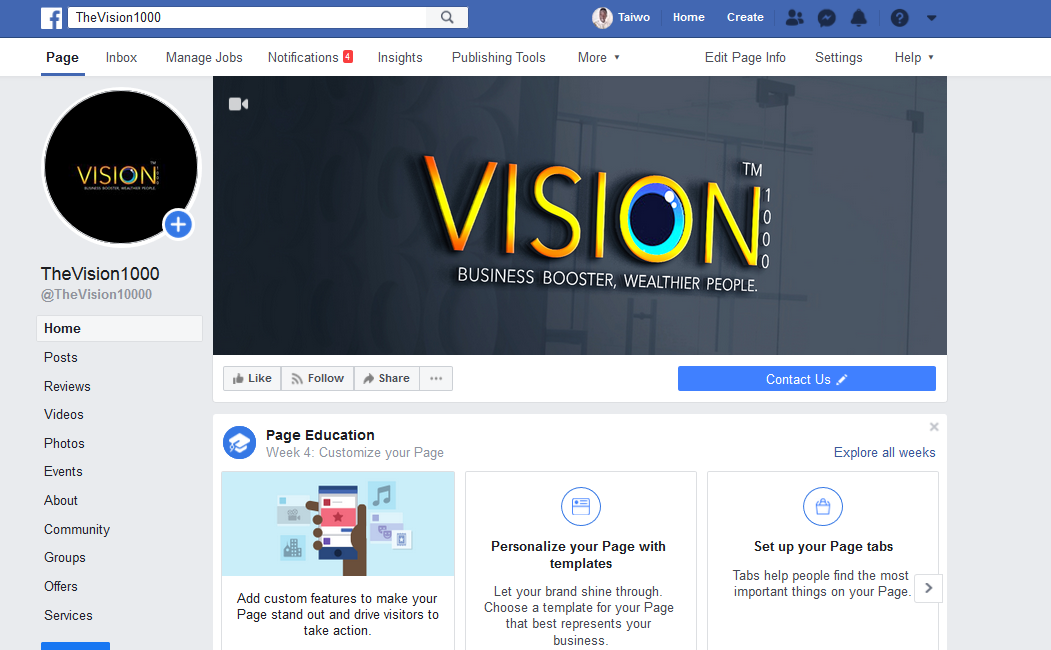Select Groups in the left sidebar
This screenshot has height=650, width=1051.
(x=64, y=557)
